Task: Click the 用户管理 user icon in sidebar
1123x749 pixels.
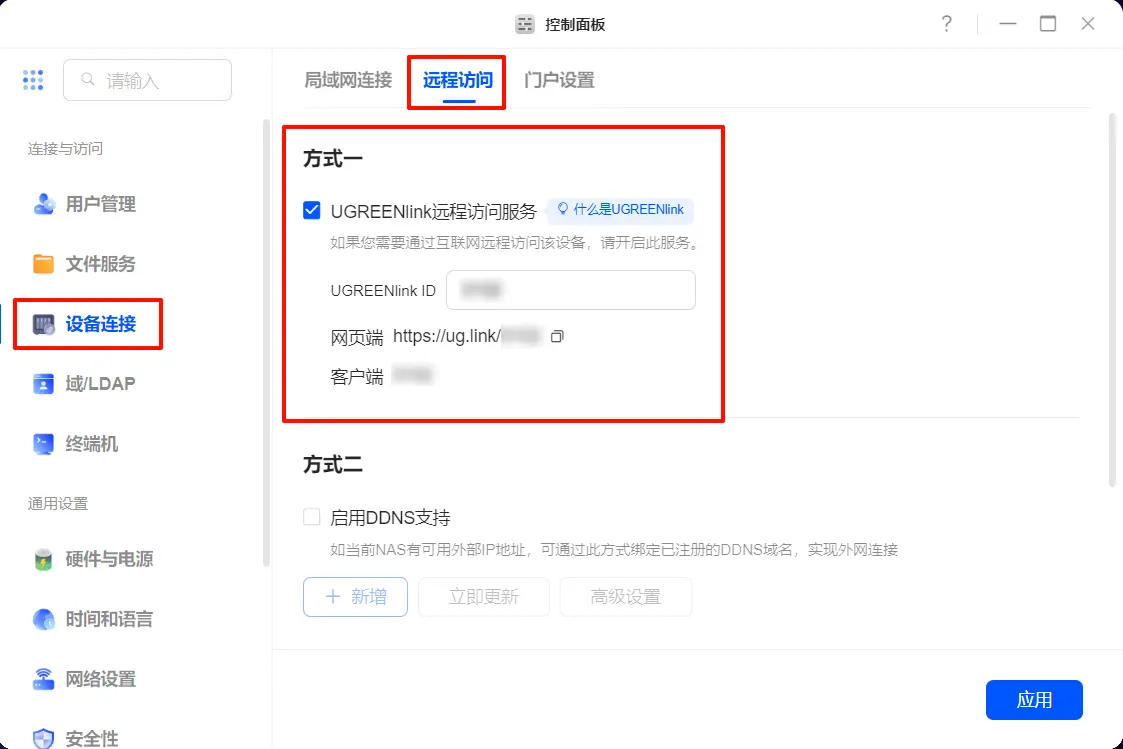Action: pos(44,204)
